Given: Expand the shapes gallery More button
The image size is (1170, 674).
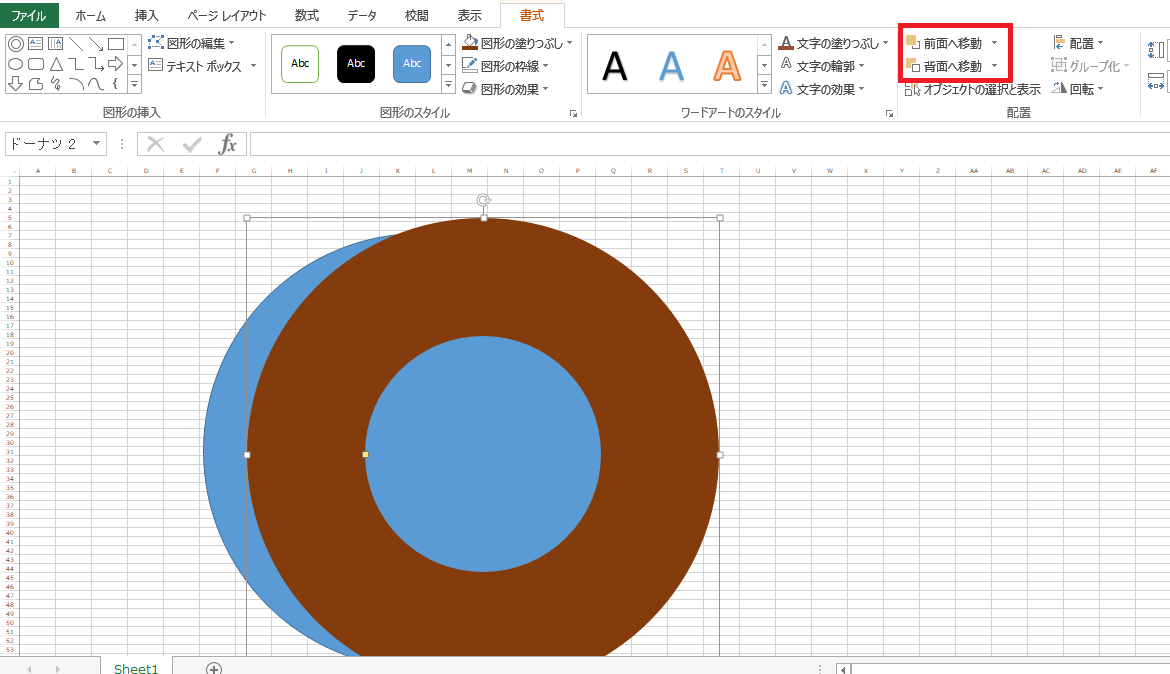Looking at the screenshot, I should (x=134, y=85).
